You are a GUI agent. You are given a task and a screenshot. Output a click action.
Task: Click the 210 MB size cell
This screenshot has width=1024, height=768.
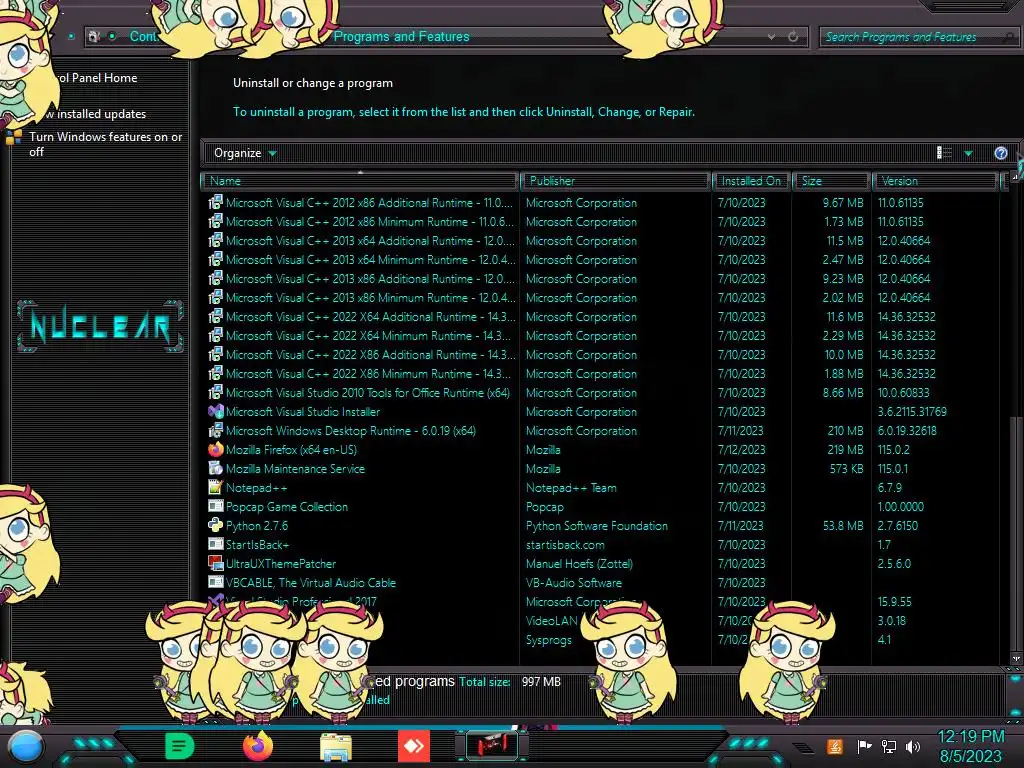point(845,431)
